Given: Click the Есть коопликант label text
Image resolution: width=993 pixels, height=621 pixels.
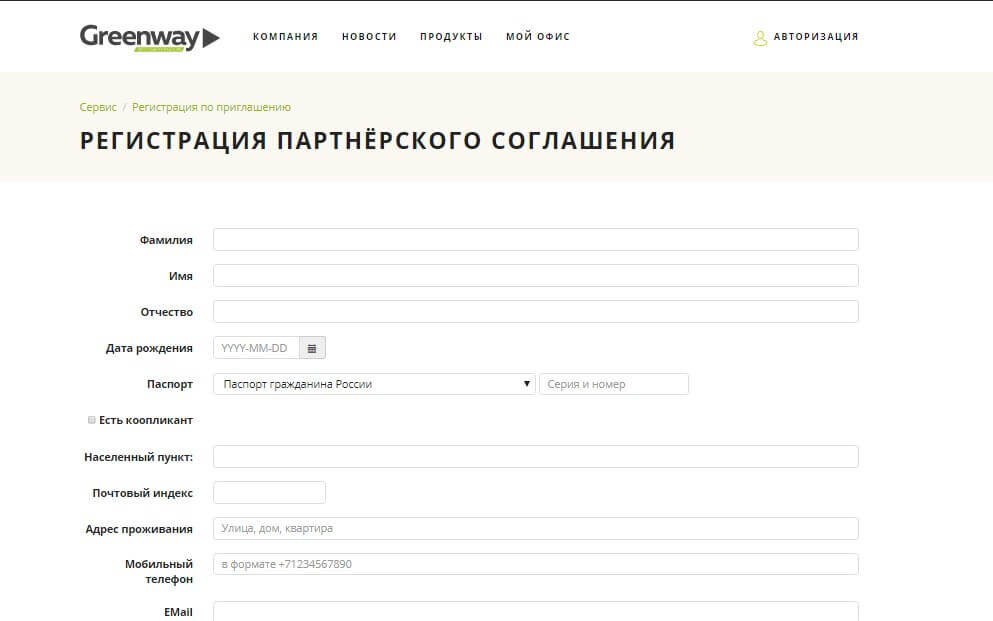Looking at the screenshot, I should [146, 420].
